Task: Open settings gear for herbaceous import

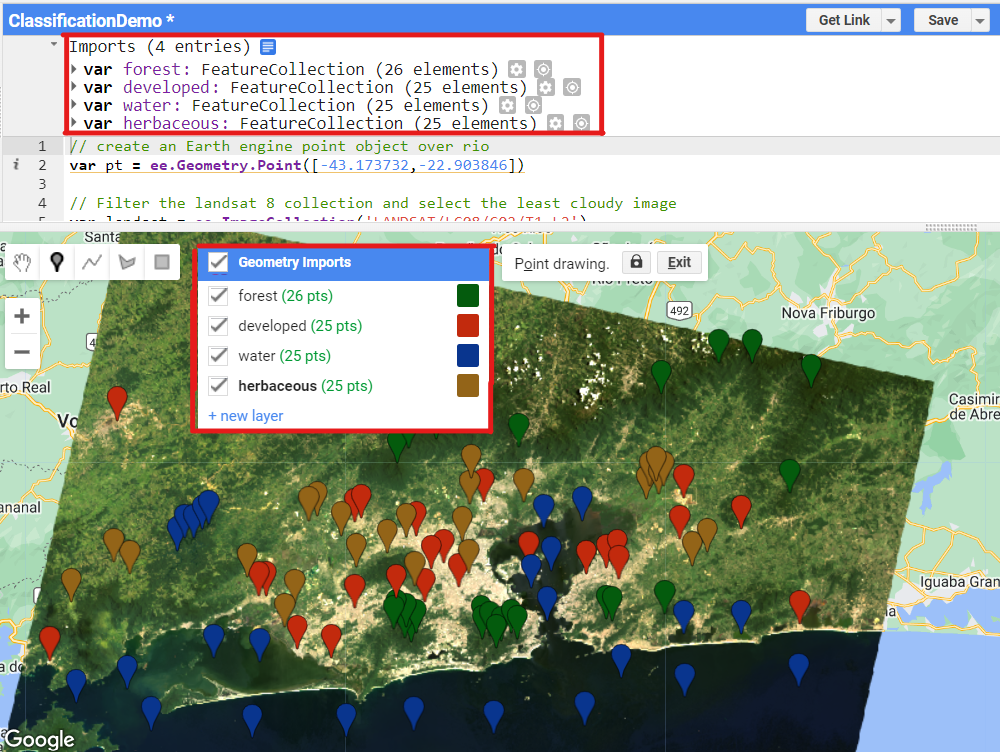Action: point(555,123)
